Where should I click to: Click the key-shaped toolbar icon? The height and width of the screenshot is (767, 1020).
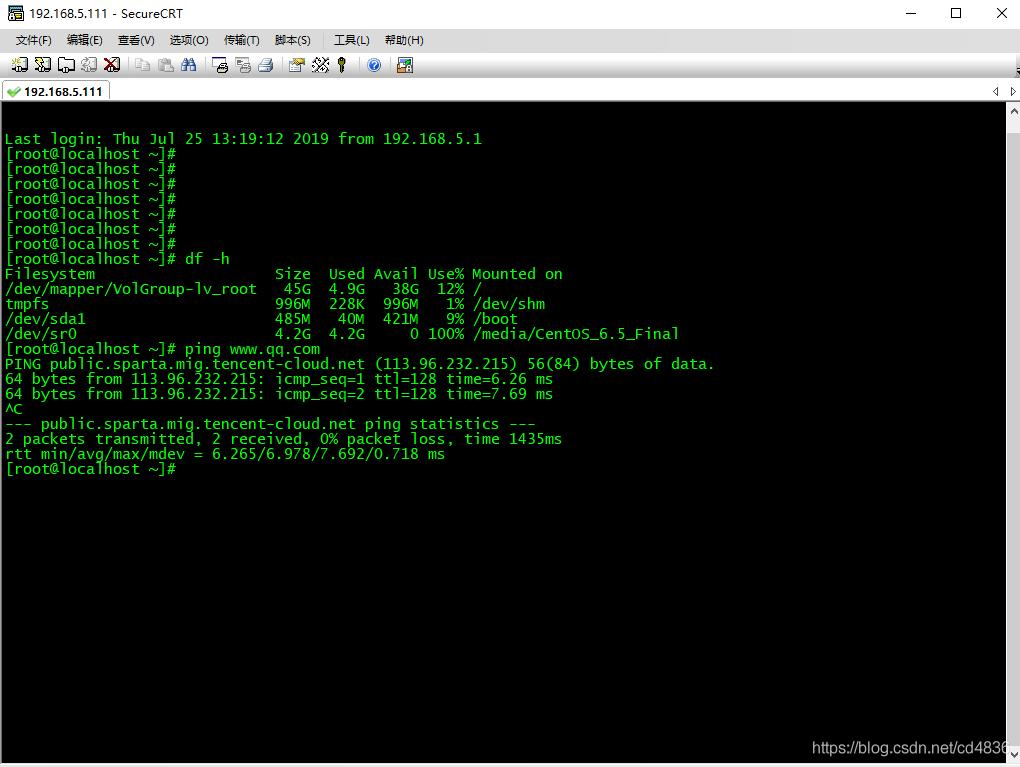click(341, 65)
